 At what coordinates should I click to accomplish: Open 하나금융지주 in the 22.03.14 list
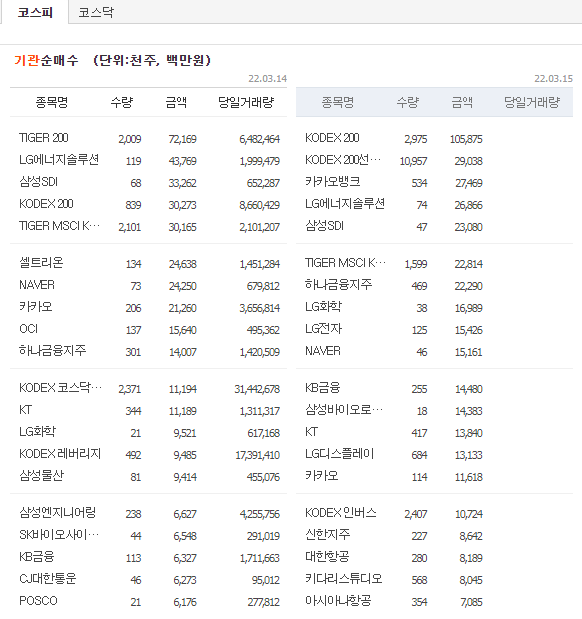(53, 351)
